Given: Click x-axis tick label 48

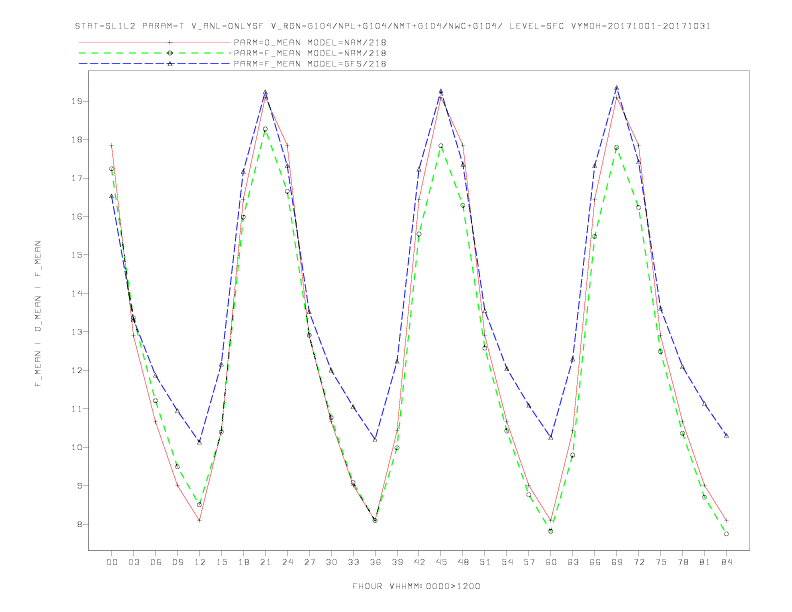Looking at the screenshot, I should pos(463,562).
